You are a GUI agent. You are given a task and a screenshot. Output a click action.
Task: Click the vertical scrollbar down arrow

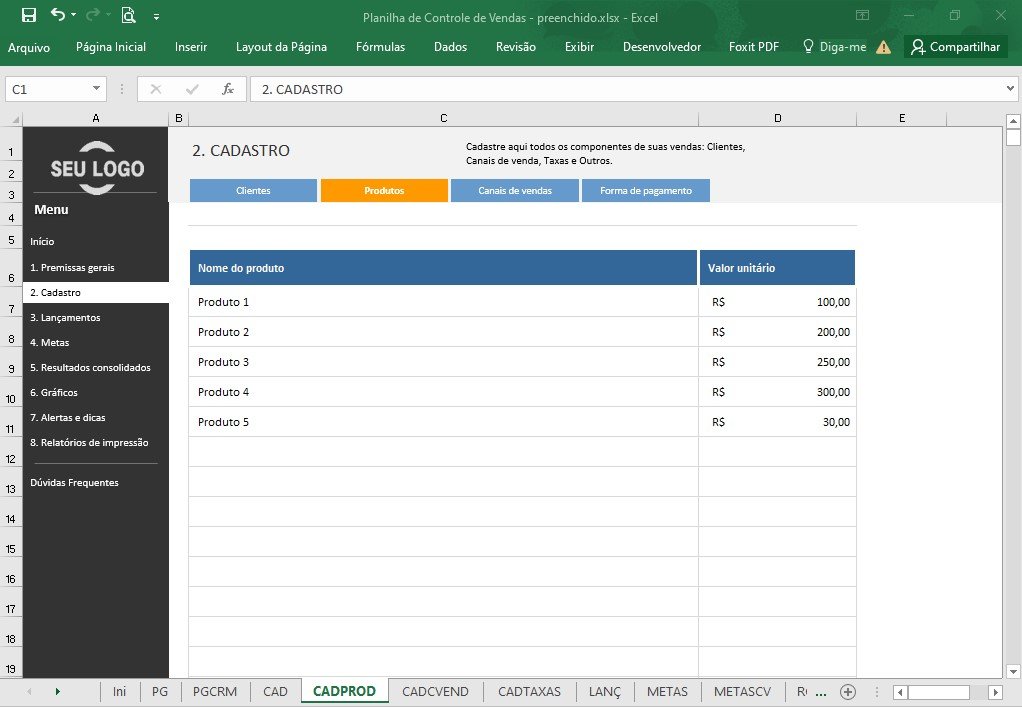pyautogui.click(x=1012, y=671)
